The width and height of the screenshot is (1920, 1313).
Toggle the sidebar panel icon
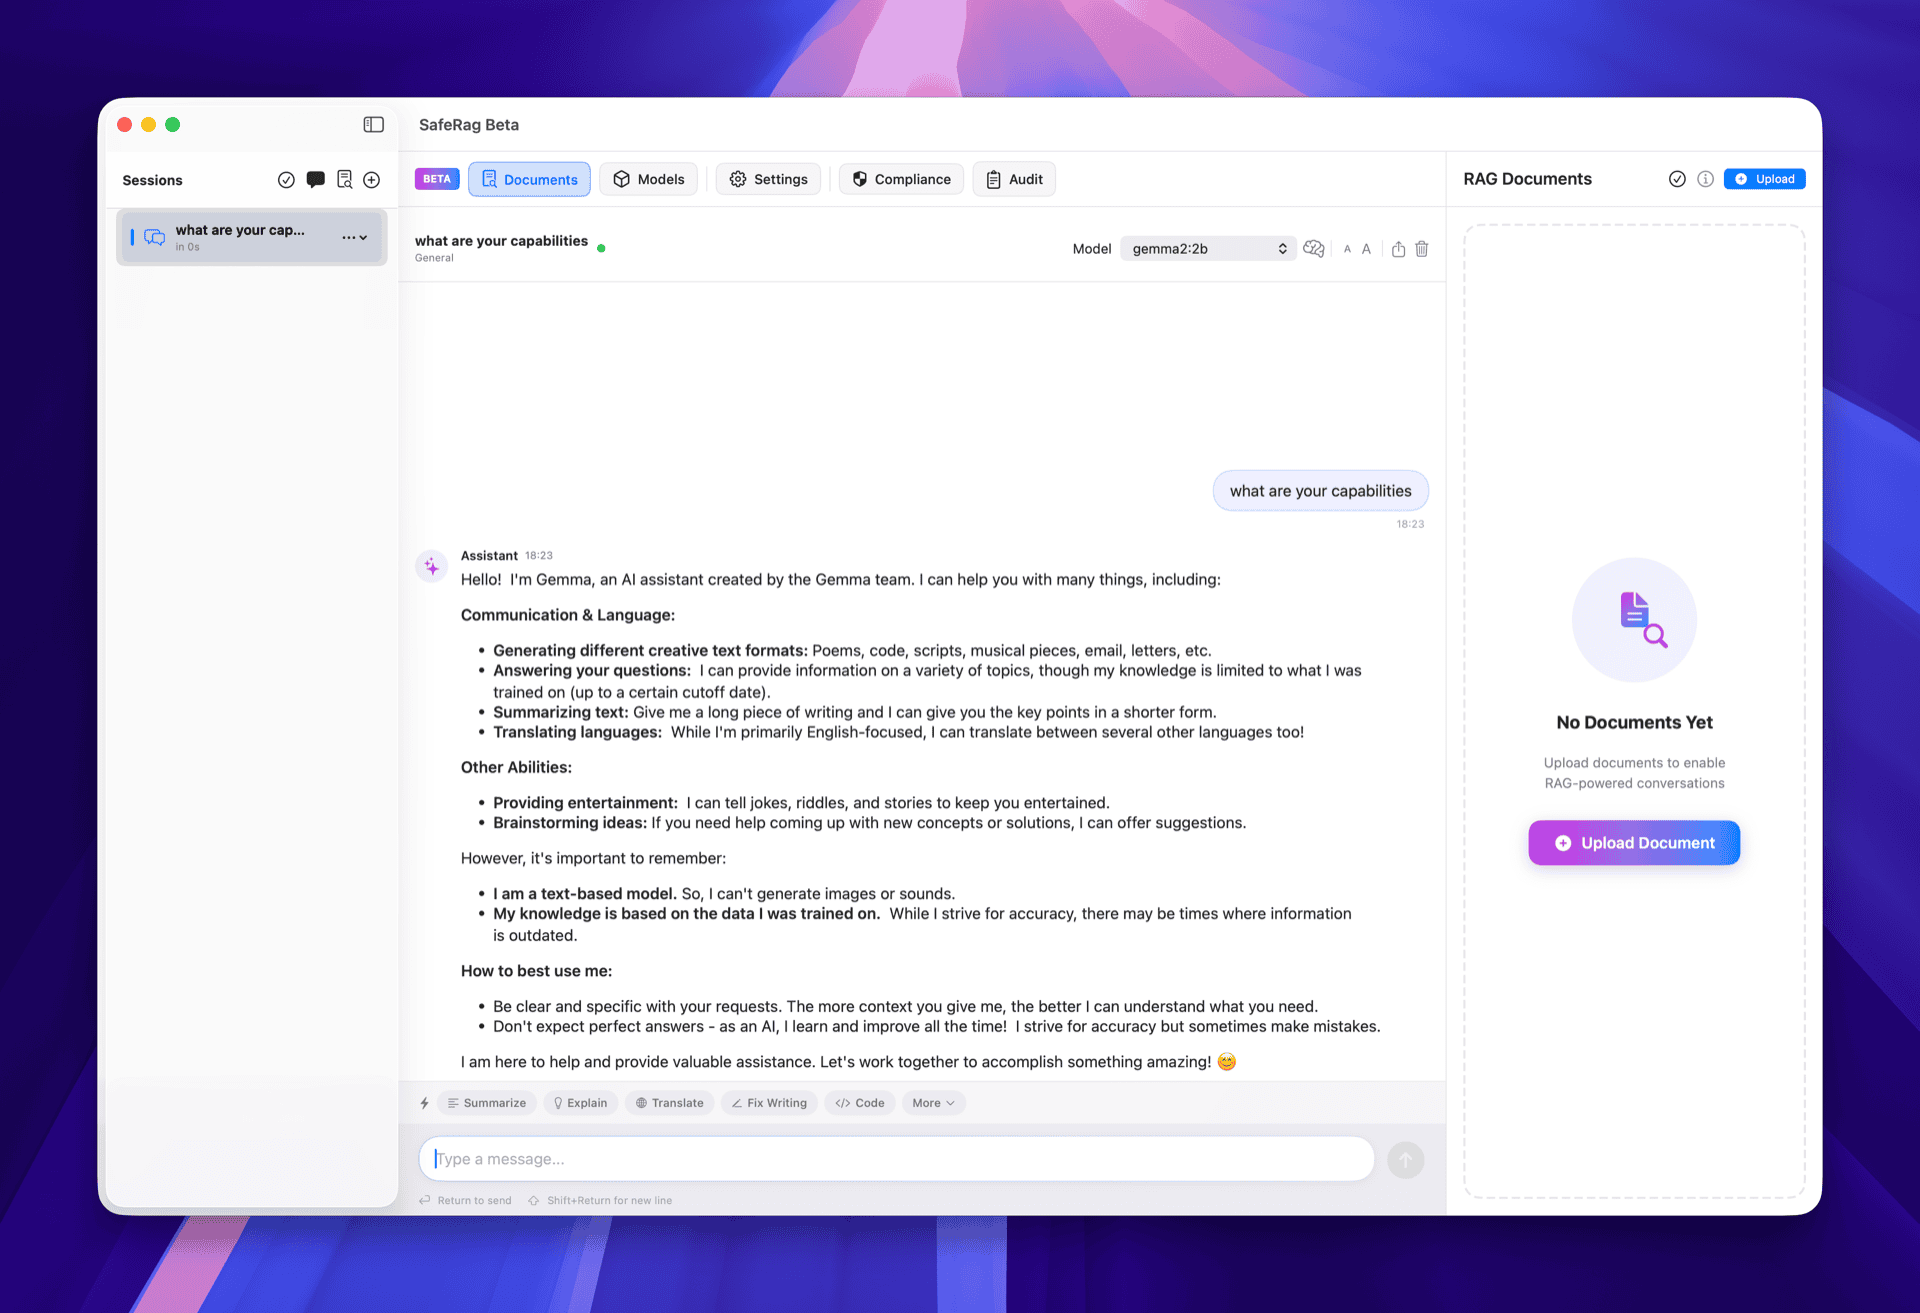[373, 124]
